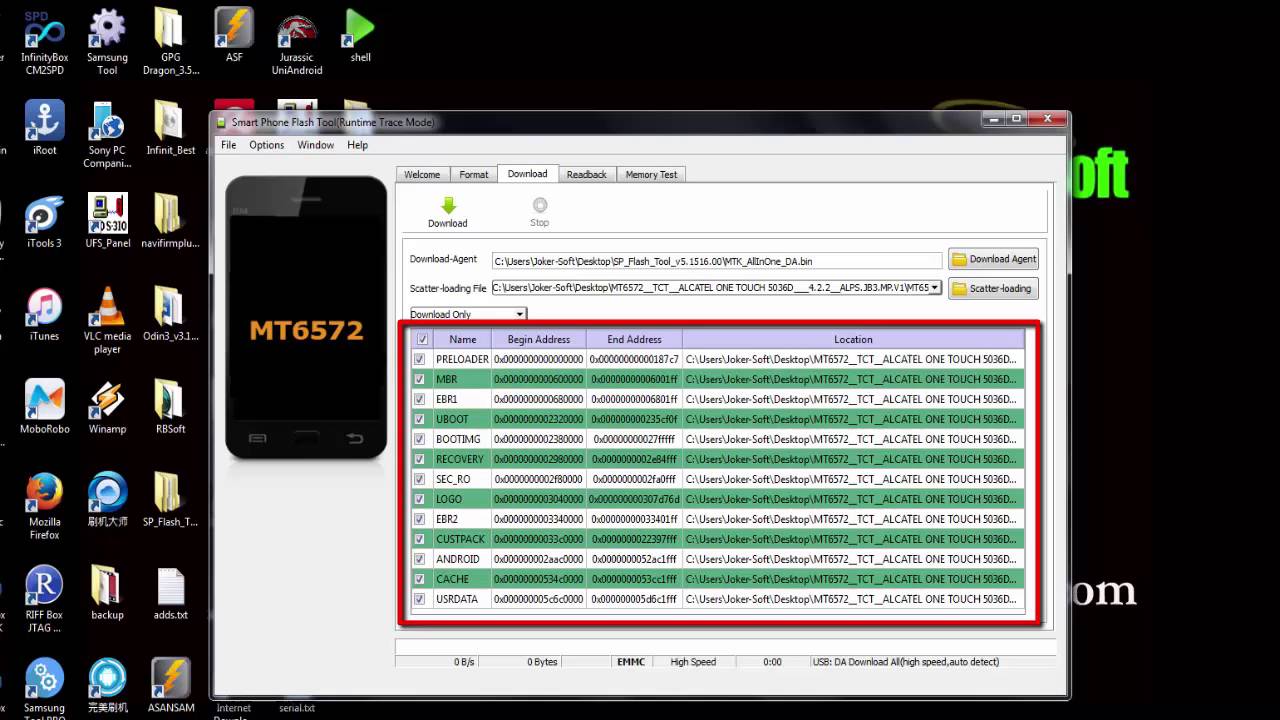Uncheck the UBOOT partition checkbox
Viewport: 1280px width, 720px height.
[419, 419]
